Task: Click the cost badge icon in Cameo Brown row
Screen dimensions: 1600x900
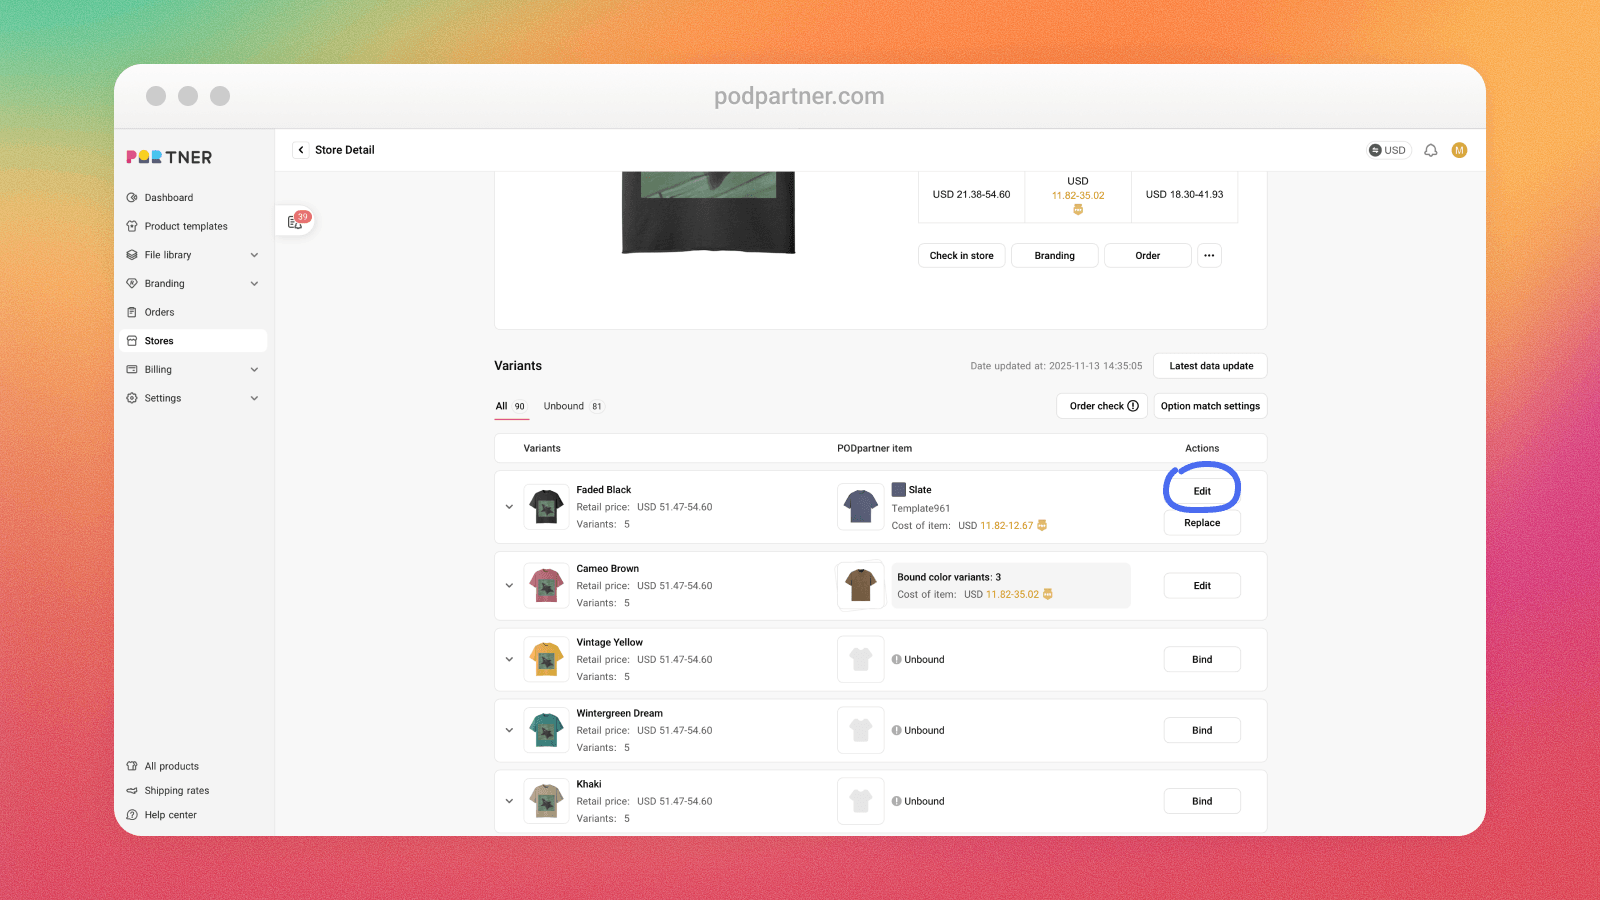Action: click(1048, 594)
